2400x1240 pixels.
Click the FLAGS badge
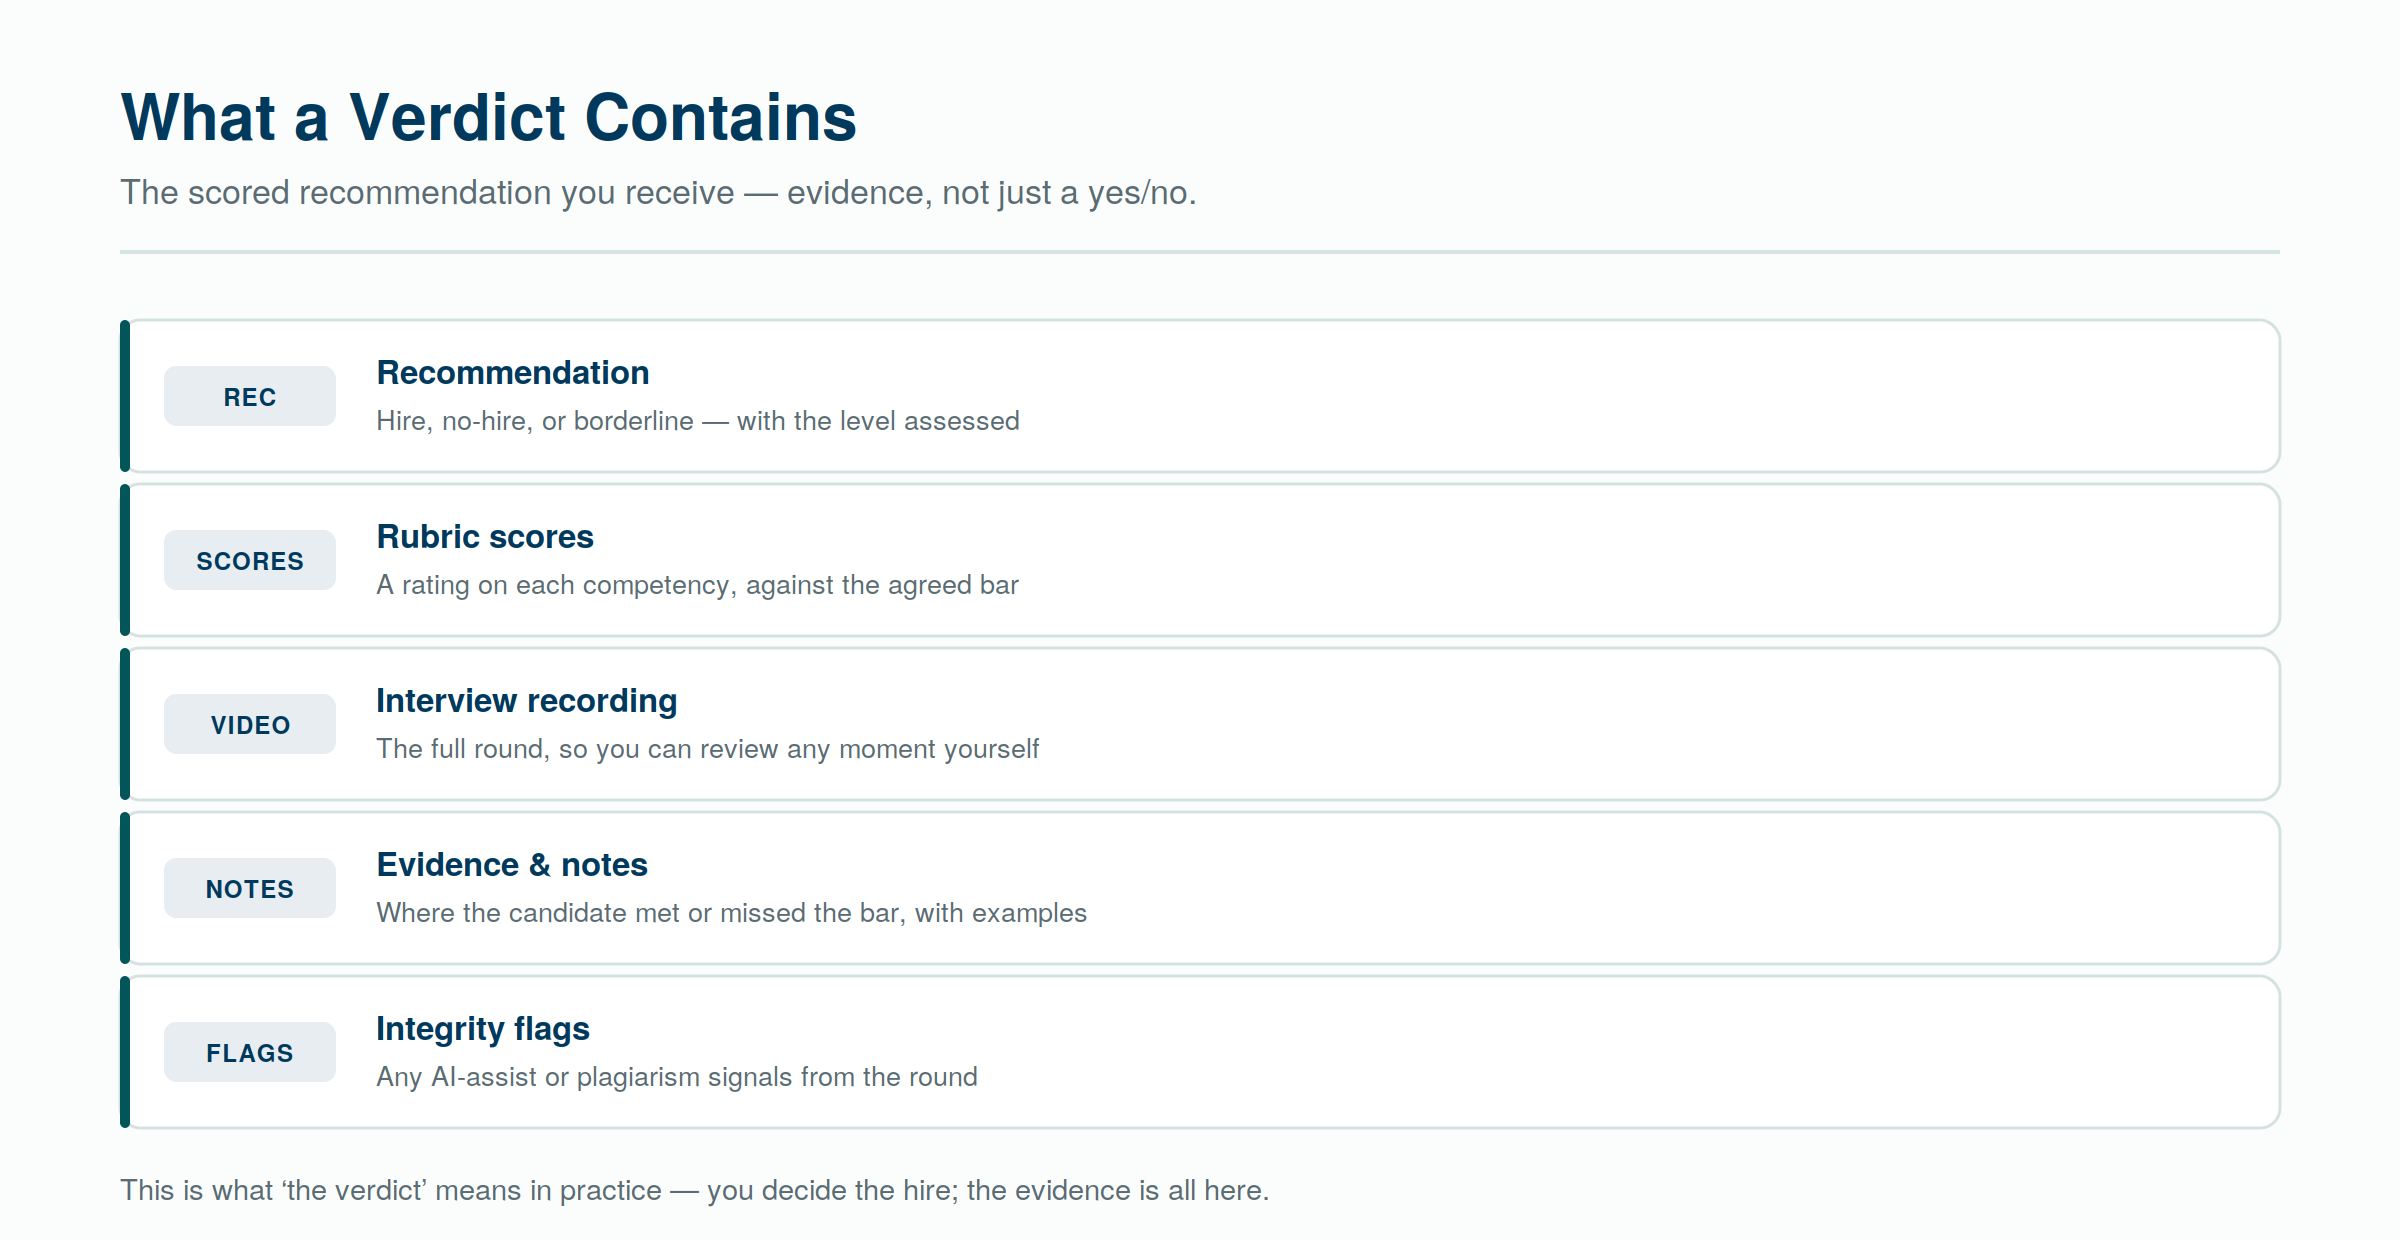pos(250,1052)
